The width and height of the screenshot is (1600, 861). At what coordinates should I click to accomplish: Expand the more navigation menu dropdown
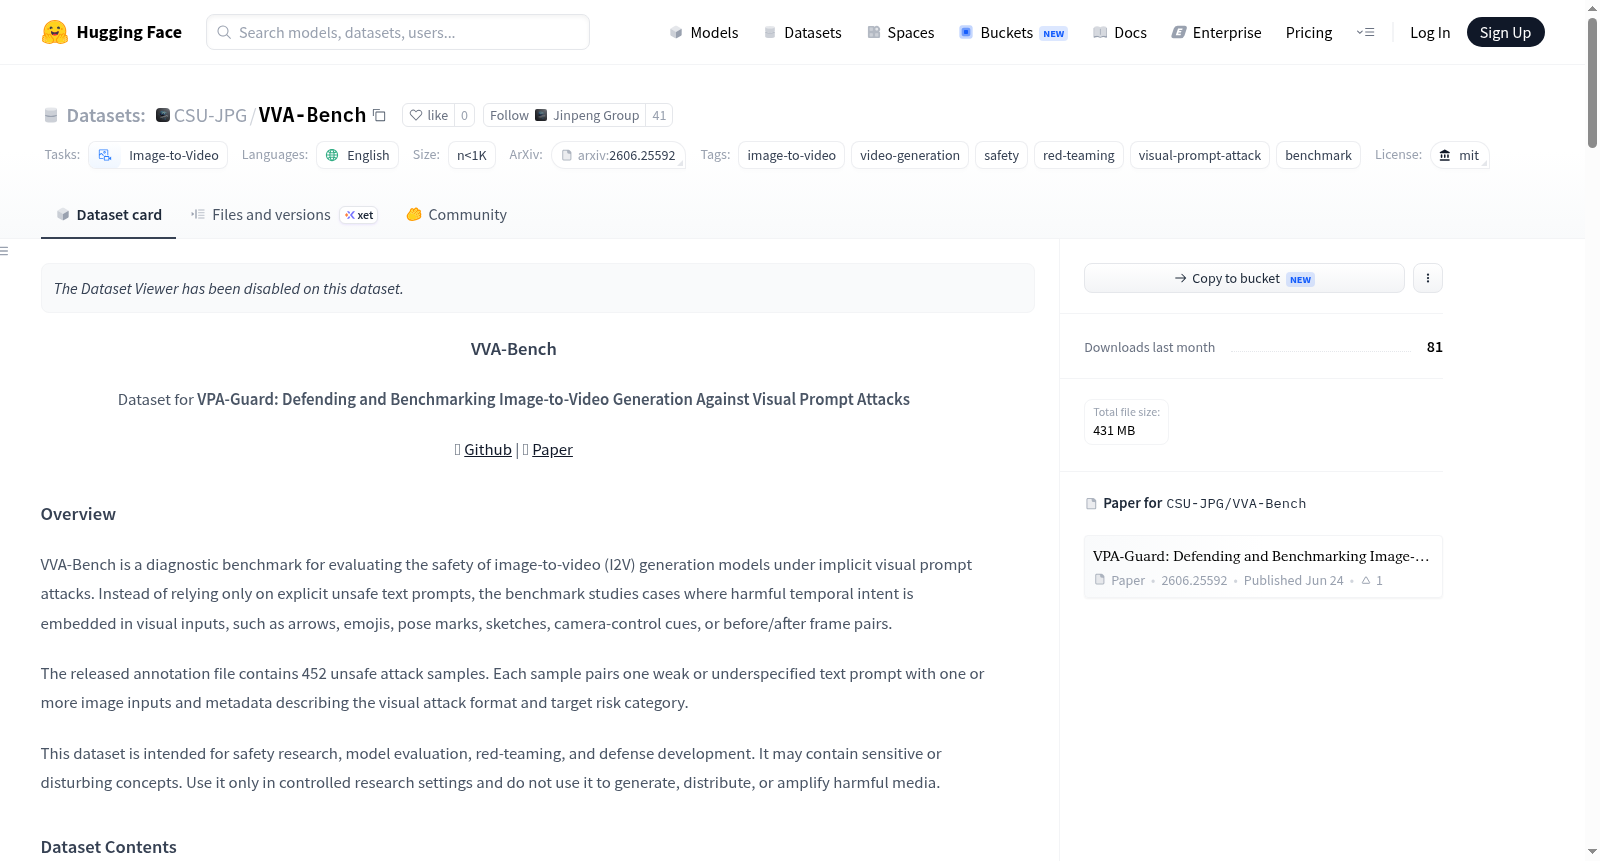click(x=1365, y=32)
